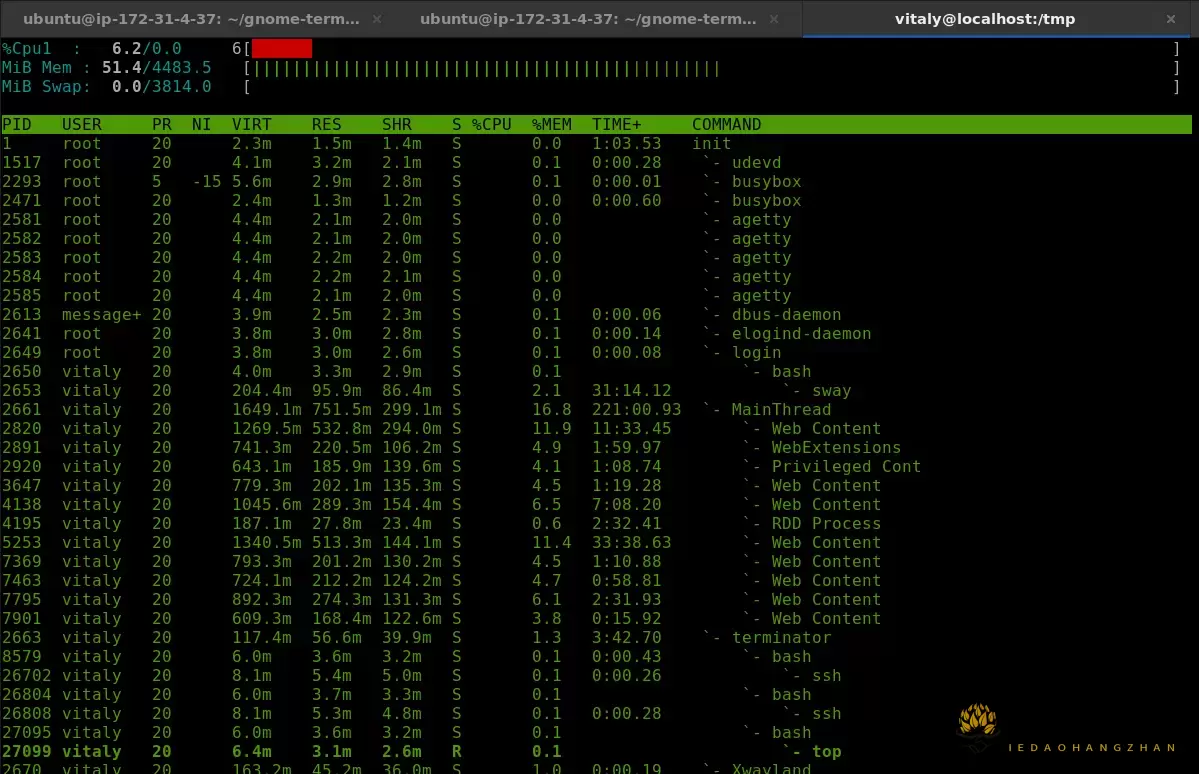The height and width of the screenshot is (774, 1199).
Task: Close the first ubuntu terminal tab
Action: (x=377, y=19)
